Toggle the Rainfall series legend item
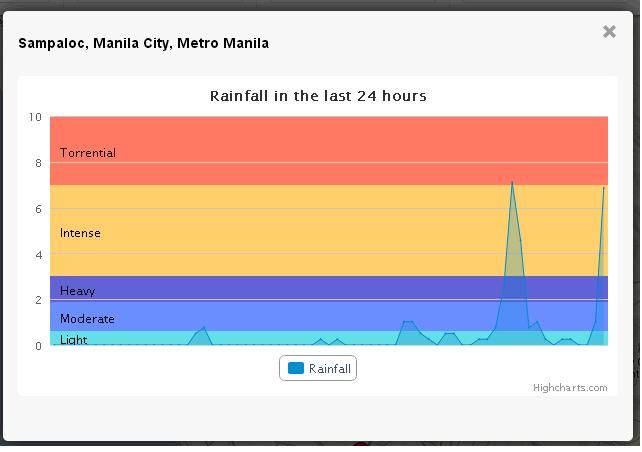 click(x=318, y=368)
